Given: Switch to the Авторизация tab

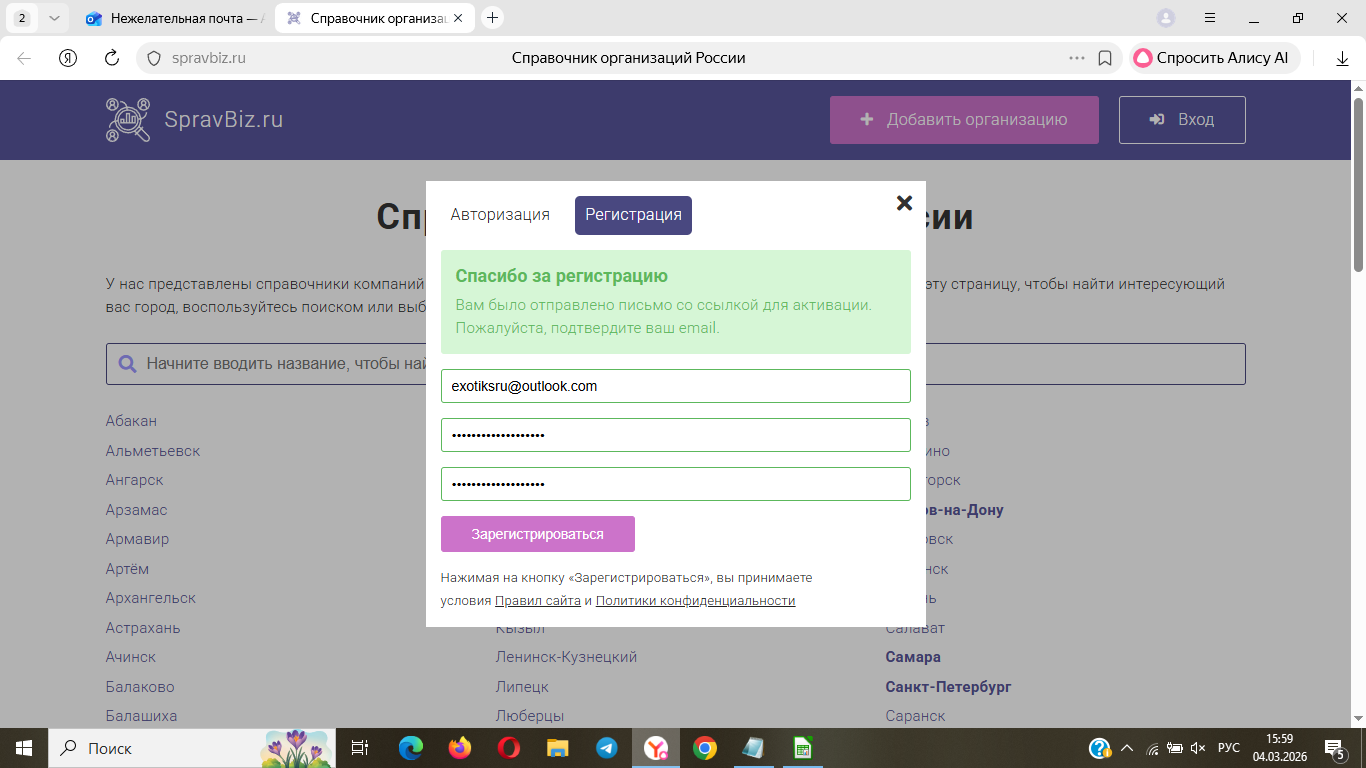Looking at the screenshot, I should (500, 215).
